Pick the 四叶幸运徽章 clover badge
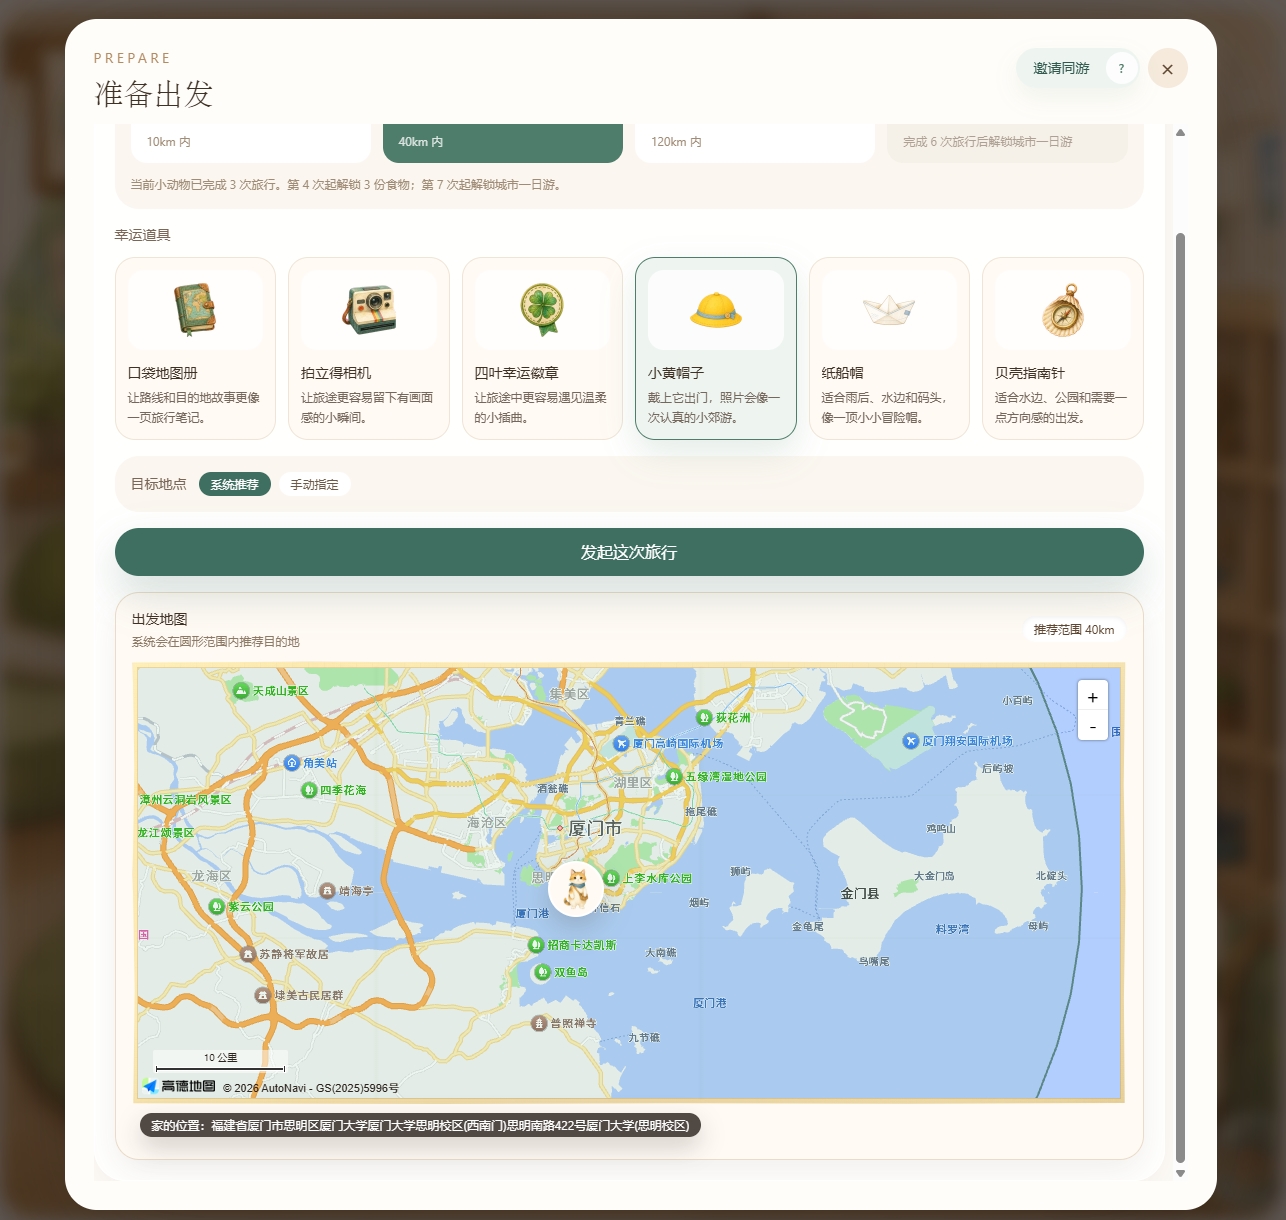The width and height of the screenshot is (1286, 1220). (542, 348)
